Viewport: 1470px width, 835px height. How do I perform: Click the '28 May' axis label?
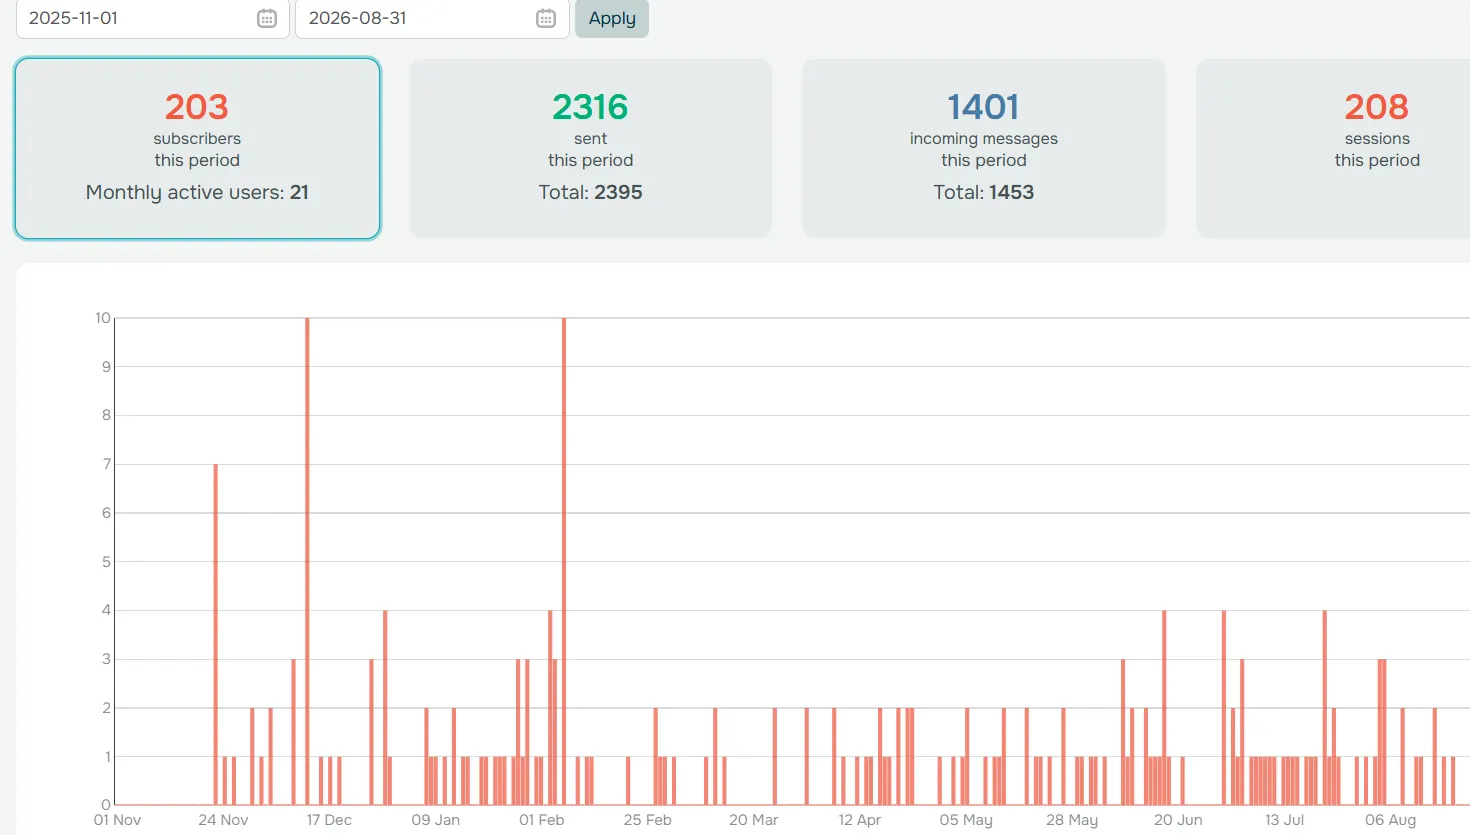(x=1072, y=820)
